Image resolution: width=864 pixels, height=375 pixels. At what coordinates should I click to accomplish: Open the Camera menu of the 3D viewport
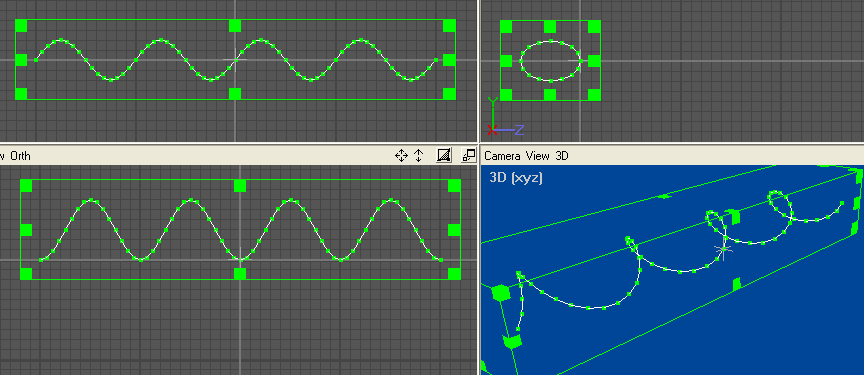(x=503, y=156)
